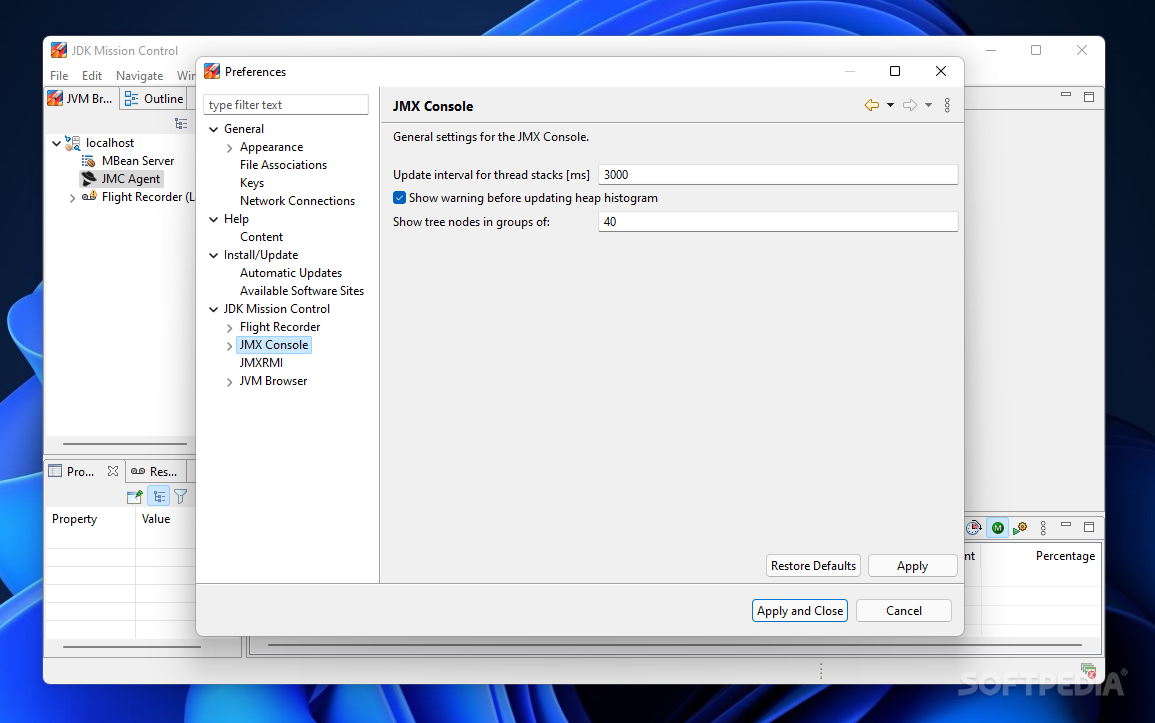1155x723 pixels.
Task: Open the back history dropdown arrow
Action: pyautogui.click(x=891, y=105)
